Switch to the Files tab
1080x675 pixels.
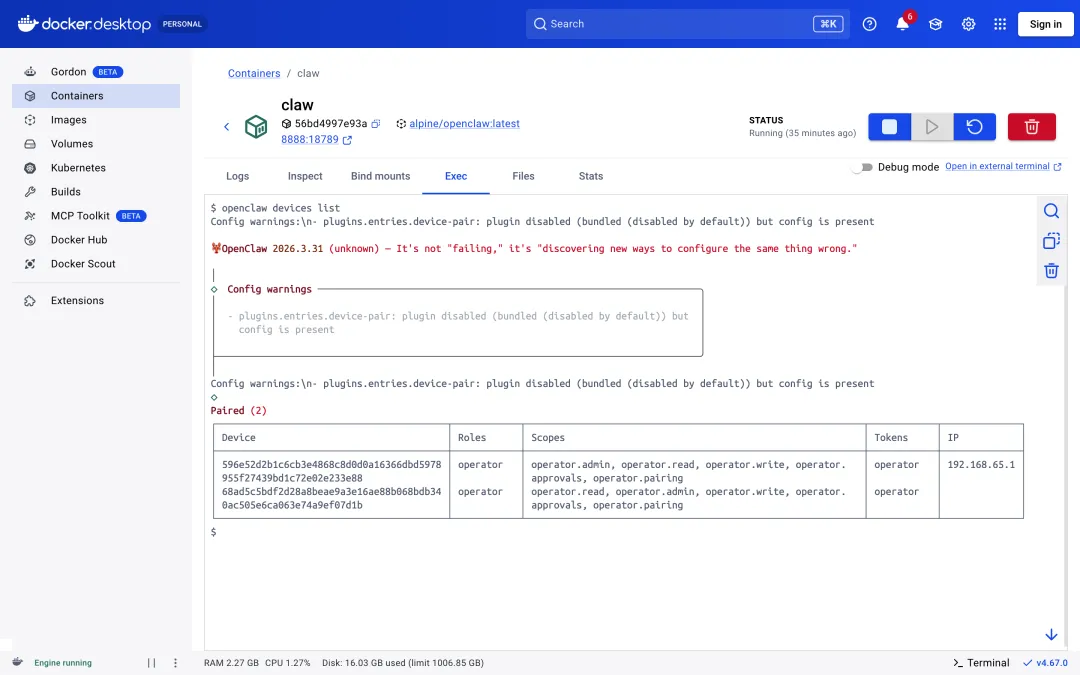point(523,176)
